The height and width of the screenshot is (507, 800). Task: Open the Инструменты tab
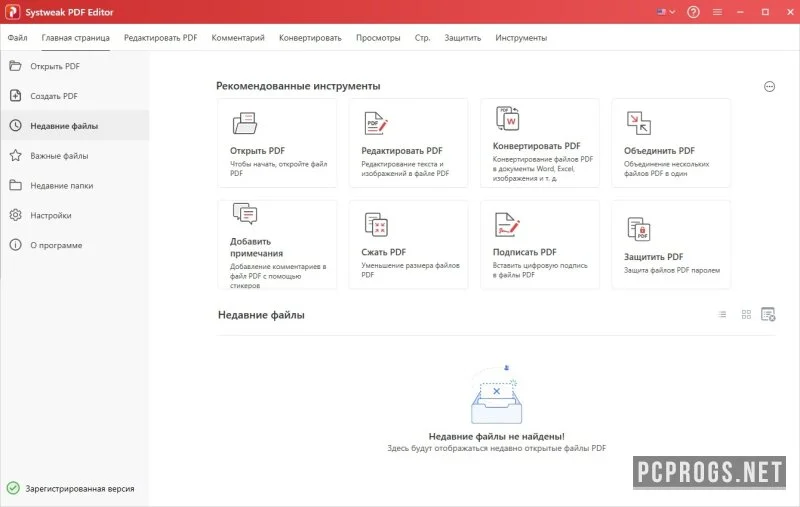(521, 38)
